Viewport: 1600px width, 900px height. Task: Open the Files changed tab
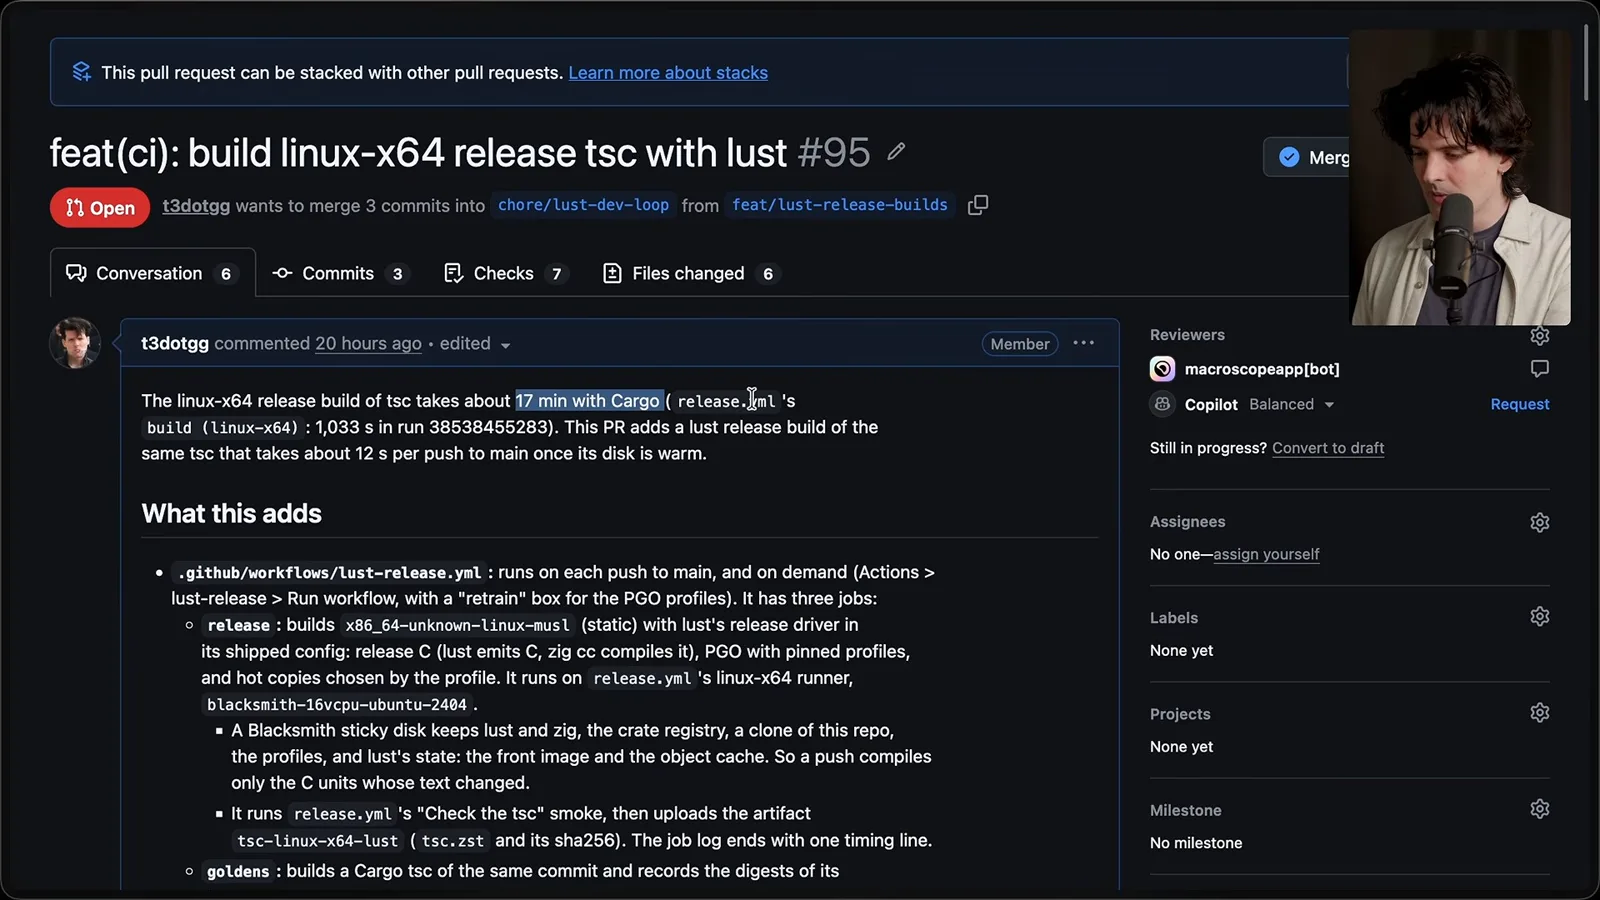coord(692,273)
